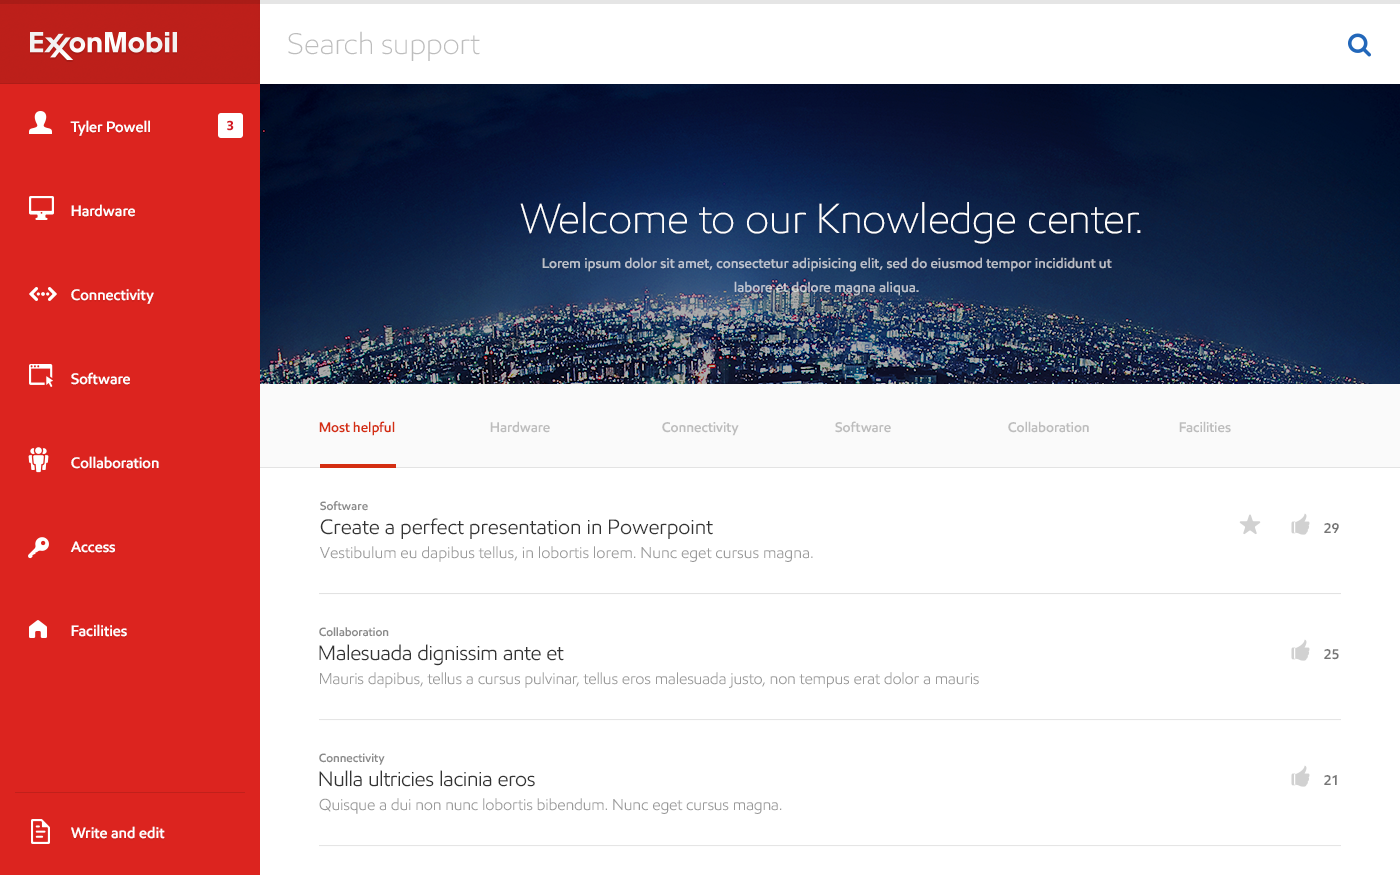This screenshot has width=1400, height=875.
Task: Click the Write and edit document icon
Action: [x=40, y=831]
